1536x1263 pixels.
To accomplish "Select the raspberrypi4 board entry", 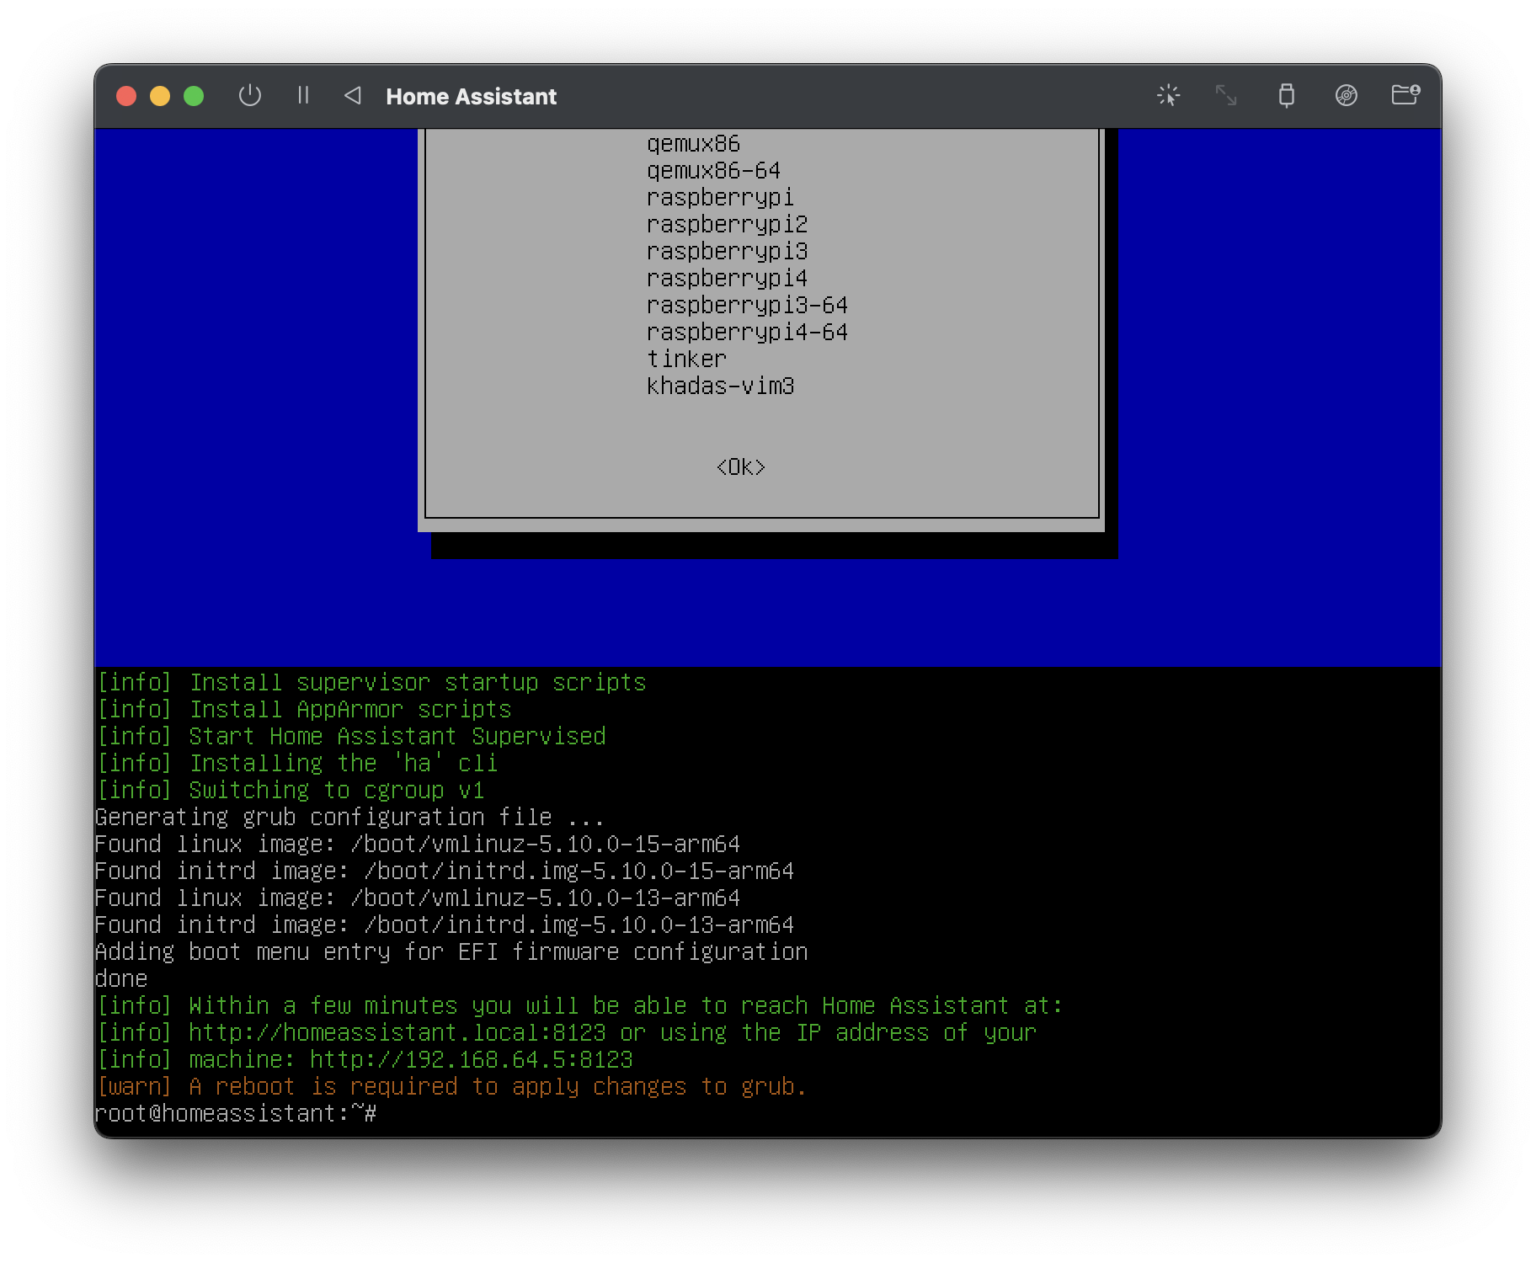I will (x=725, y=278).
